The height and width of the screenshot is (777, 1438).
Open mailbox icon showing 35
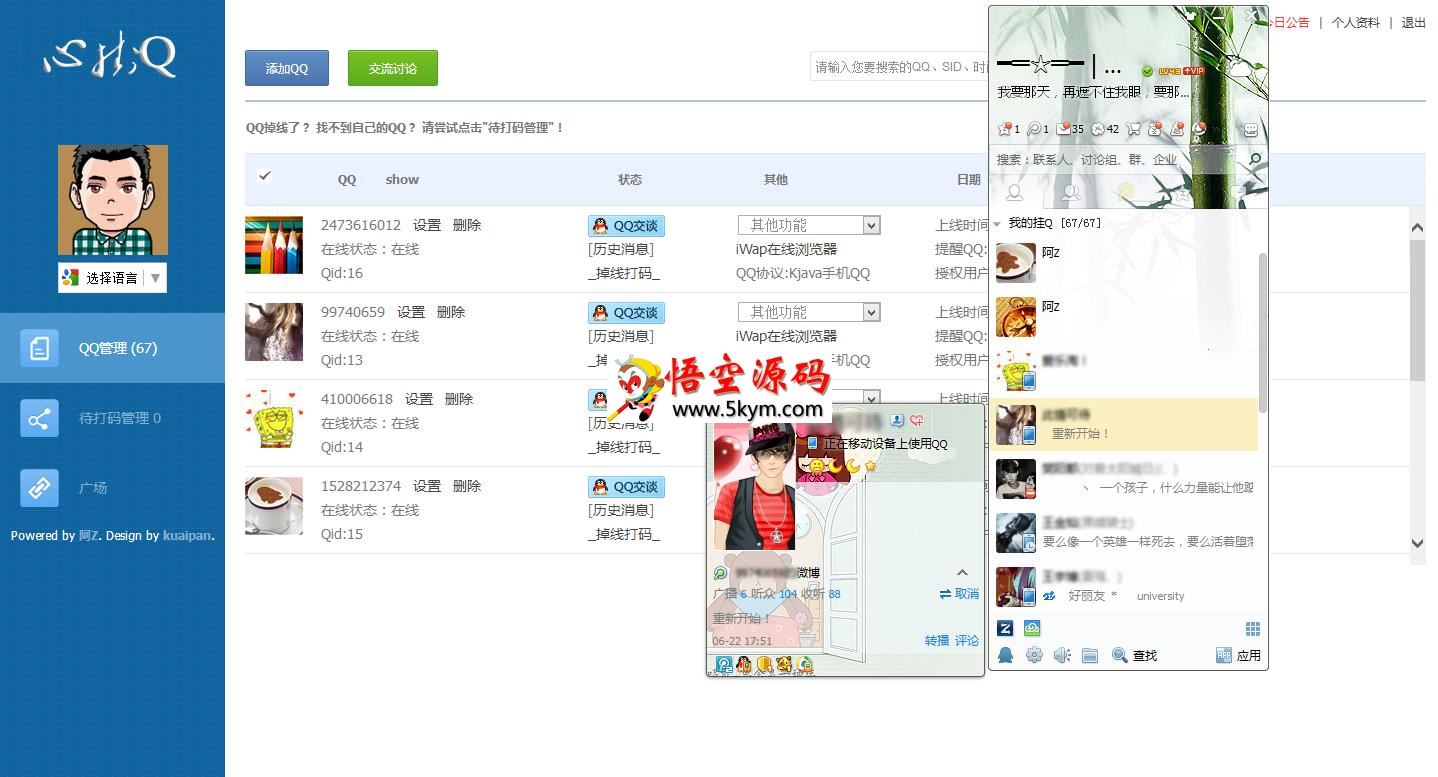pos(1063,129)
